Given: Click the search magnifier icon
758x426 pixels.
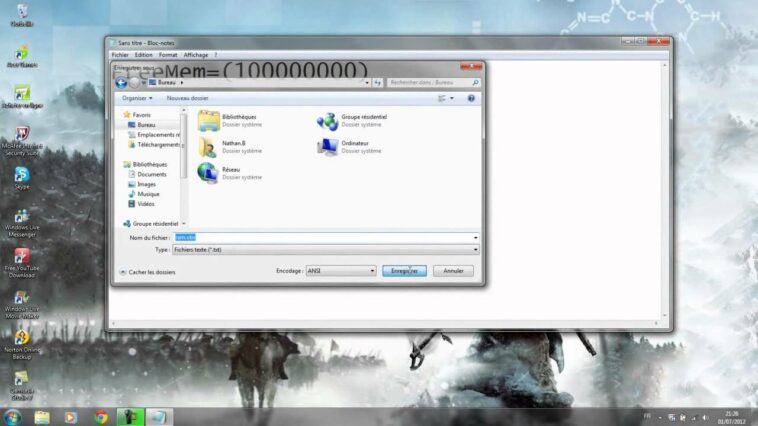Looking at the screenshot, I should pos(475,83).
